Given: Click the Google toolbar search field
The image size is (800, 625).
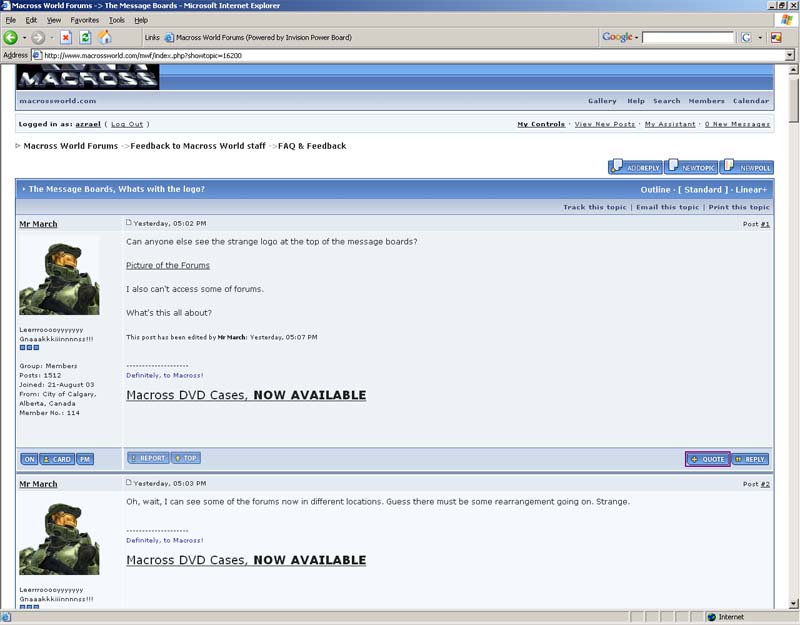Looking at the screenshot, I should click(x=687, y=37).
